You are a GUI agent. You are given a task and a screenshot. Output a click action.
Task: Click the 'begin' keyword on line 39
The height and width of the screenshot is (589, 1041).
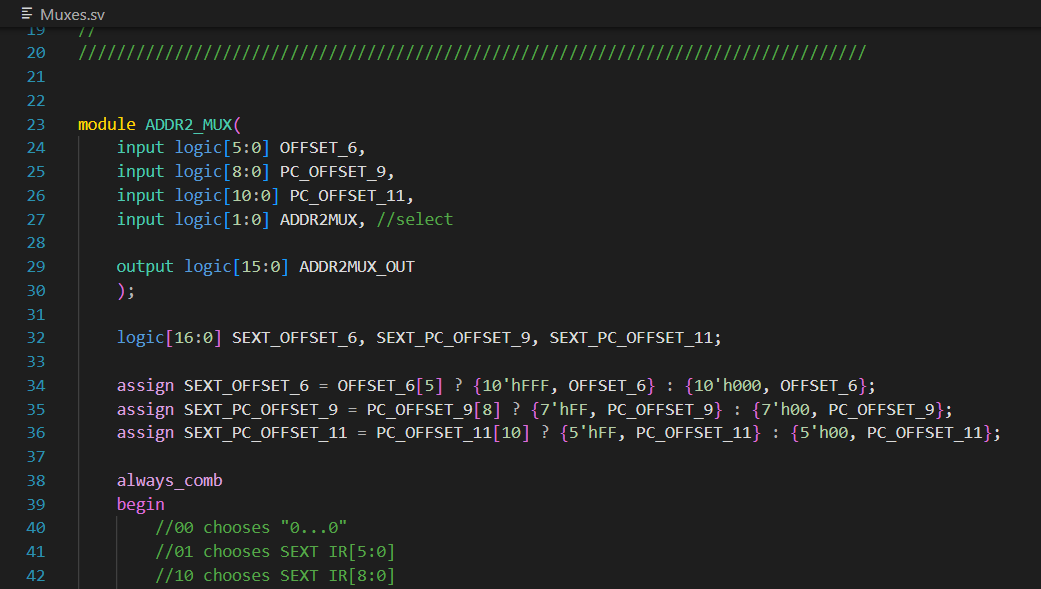(x=140, y=504)
